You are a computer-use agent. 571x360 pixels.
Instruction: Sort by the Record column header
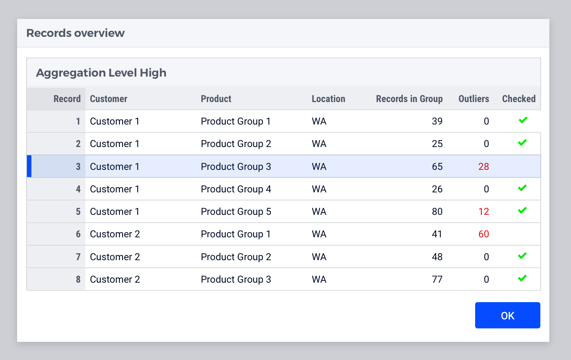pos(67,99)
